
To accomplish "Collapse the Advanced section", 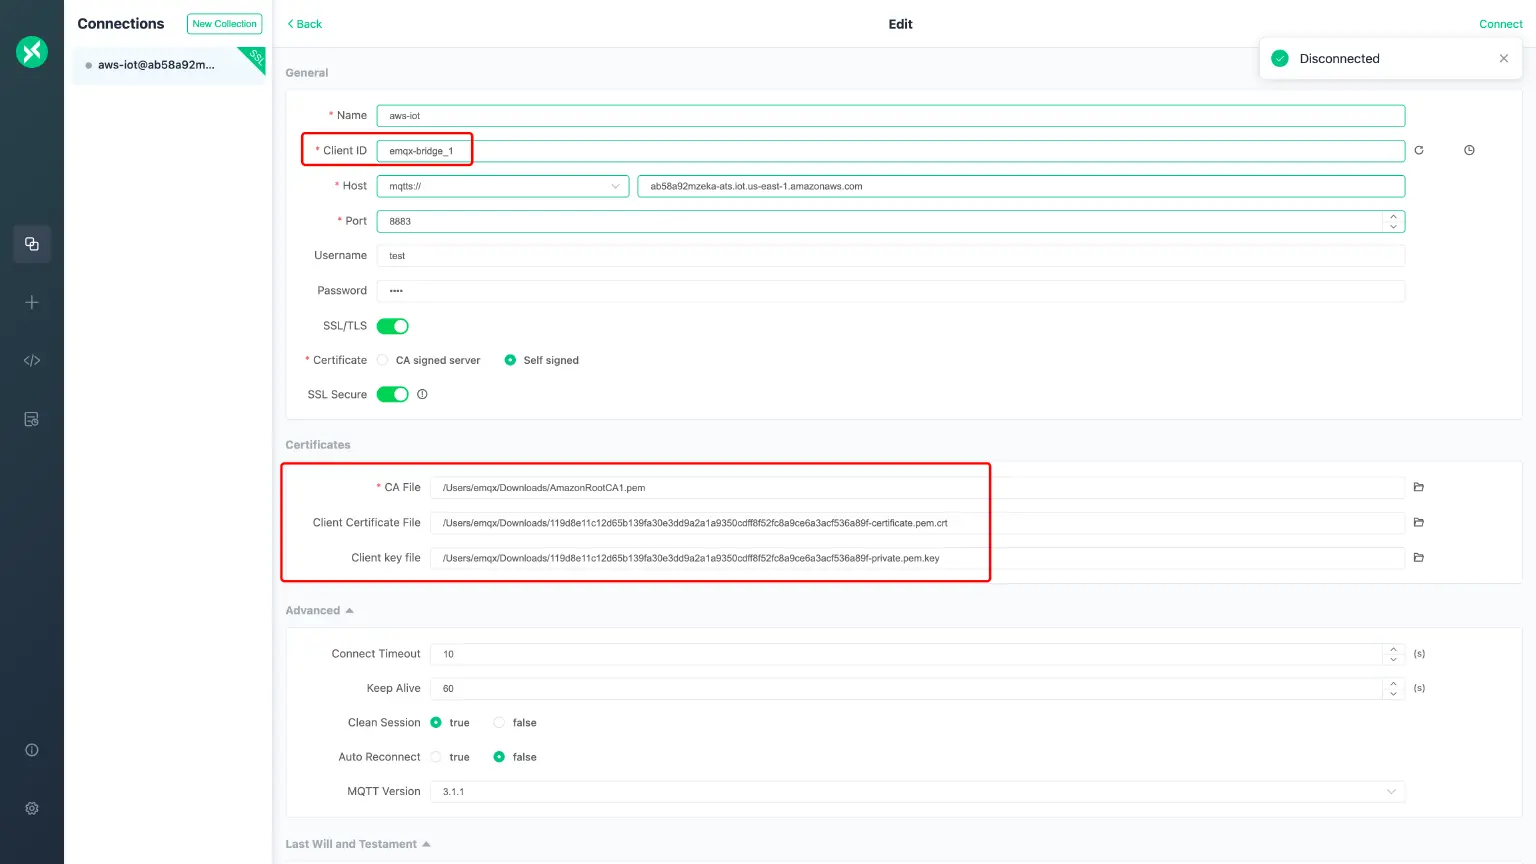I will [x=348, y=610].
